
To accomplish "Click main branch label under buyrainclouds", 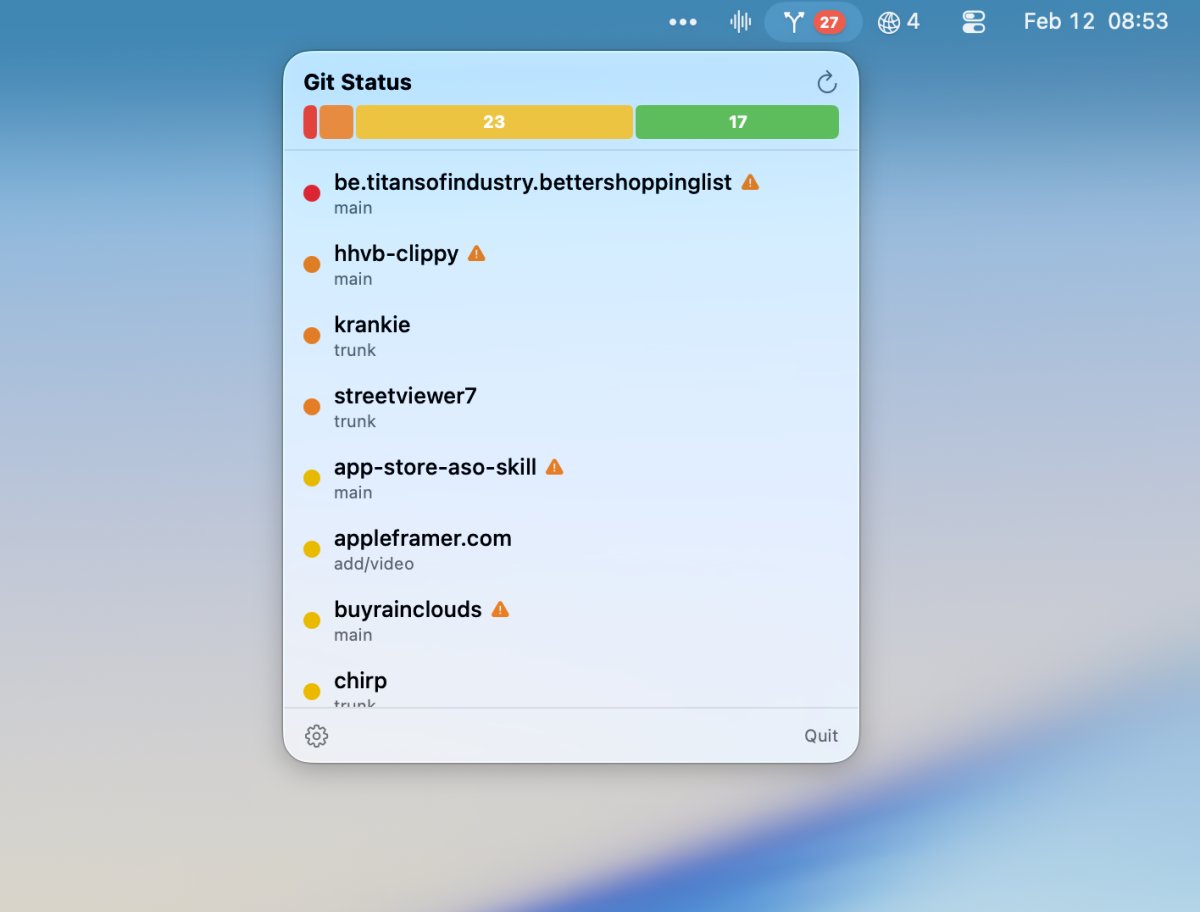I will [x=353, y=635].
